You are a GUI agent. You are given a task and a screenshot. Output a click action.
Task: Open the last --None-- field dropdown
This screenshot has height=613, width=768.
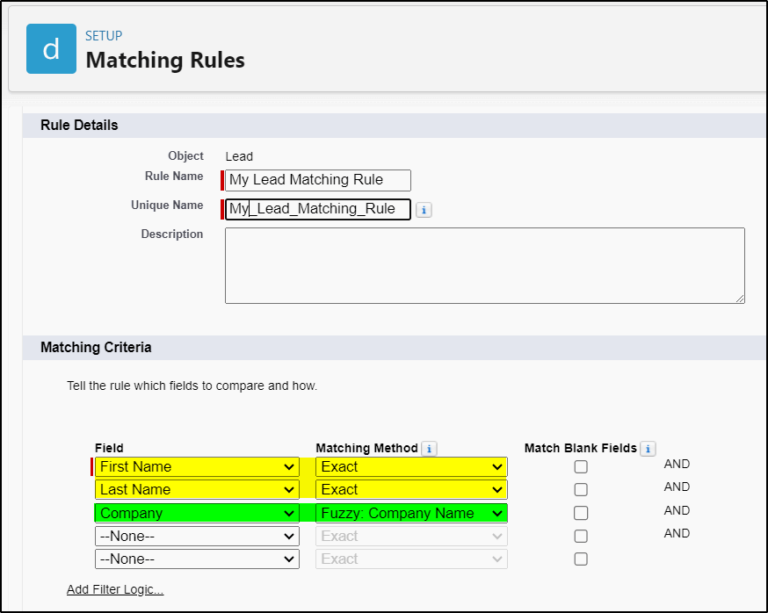click(197, 559)
